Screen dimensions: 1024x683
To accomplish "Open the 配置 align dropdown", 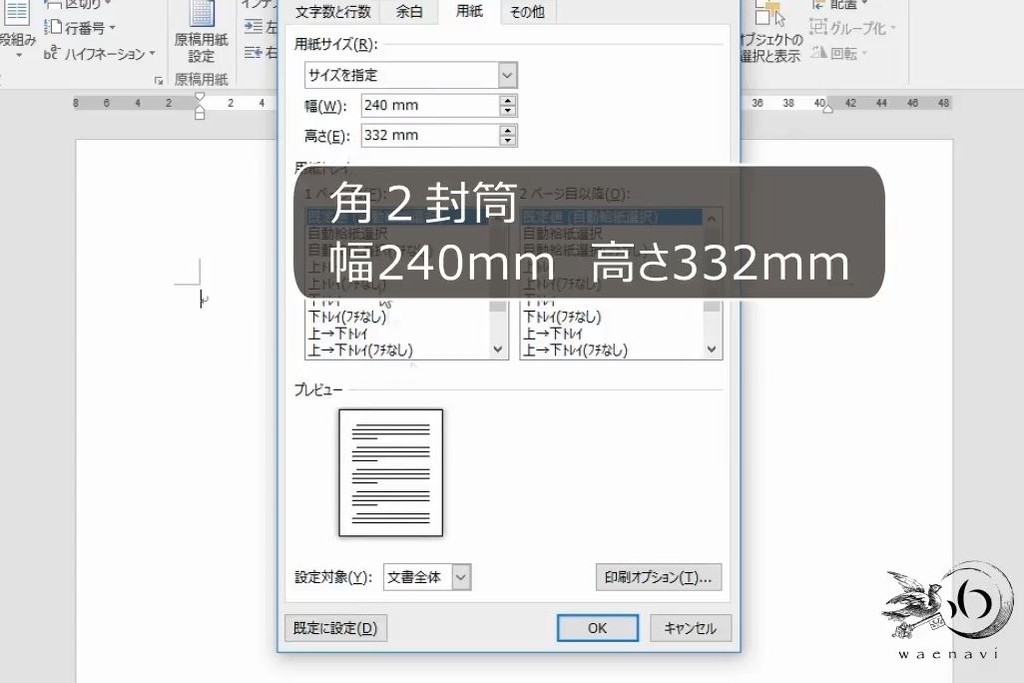I will (x=839, y=5).
